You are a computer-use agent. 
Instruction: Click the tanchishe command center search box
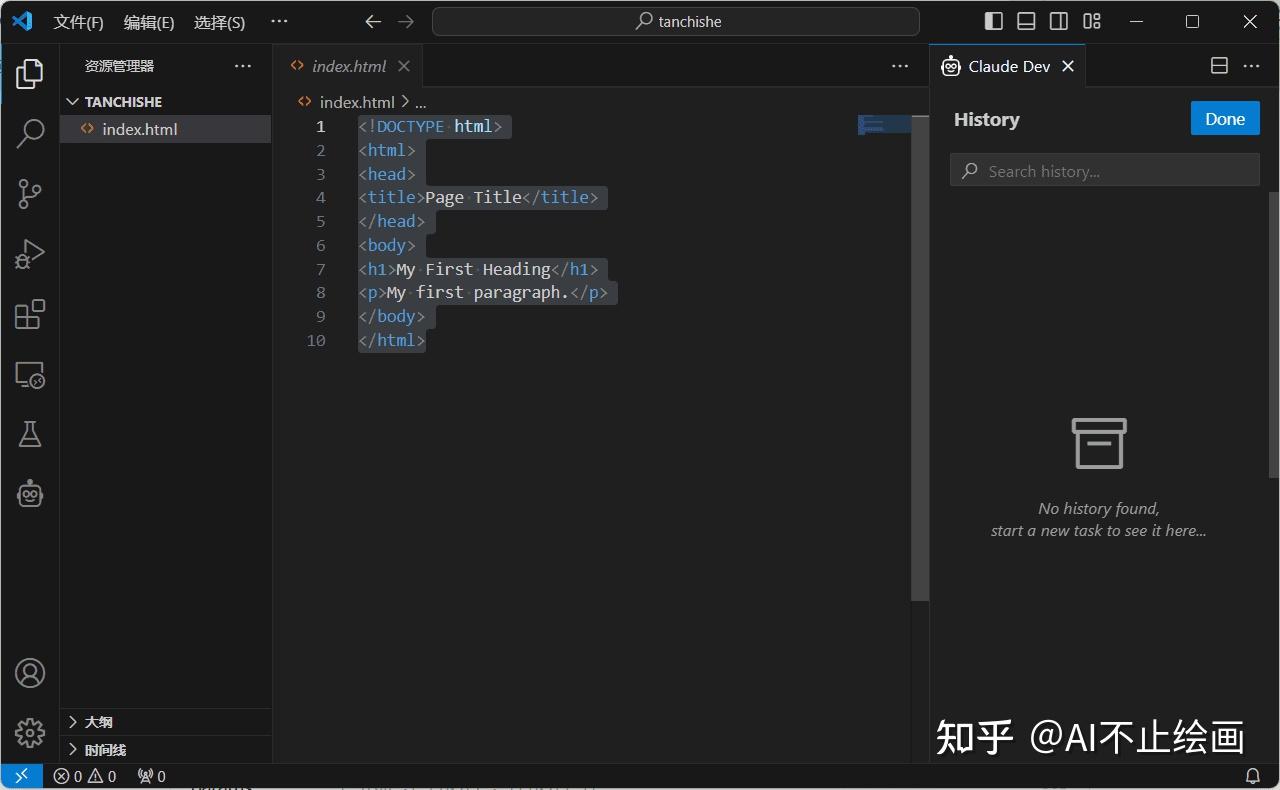[676, 21]
